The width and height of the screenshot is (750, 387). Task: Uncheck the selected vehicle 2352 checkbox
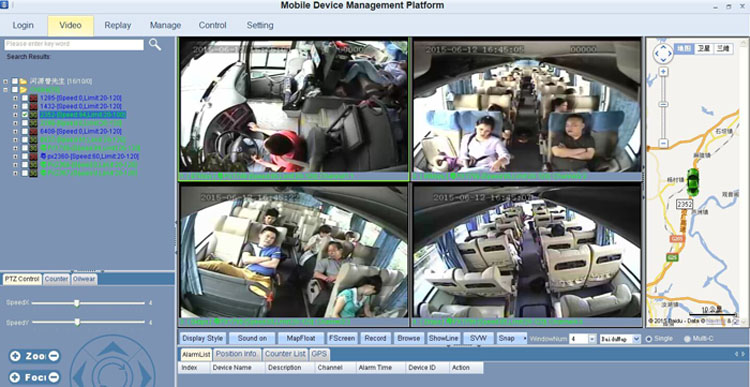(x=25, y=115)
